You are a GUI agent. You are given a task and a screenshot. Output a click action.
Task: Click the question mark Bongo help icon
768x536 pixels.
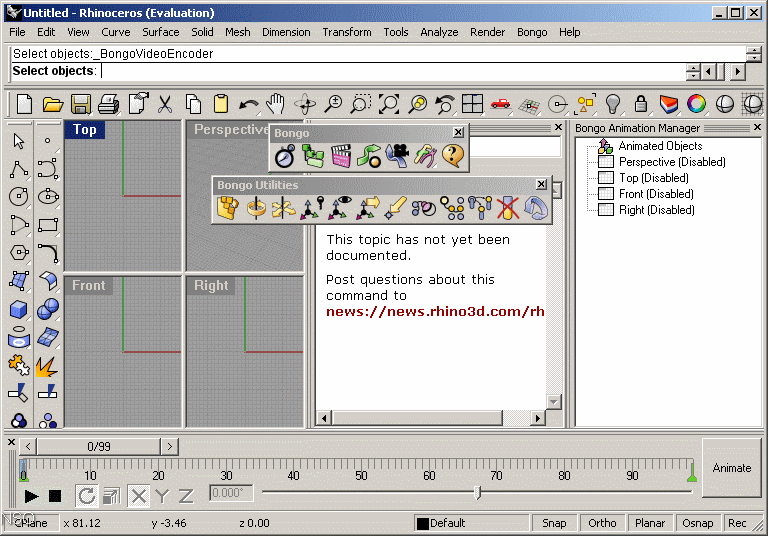(453, 156)
